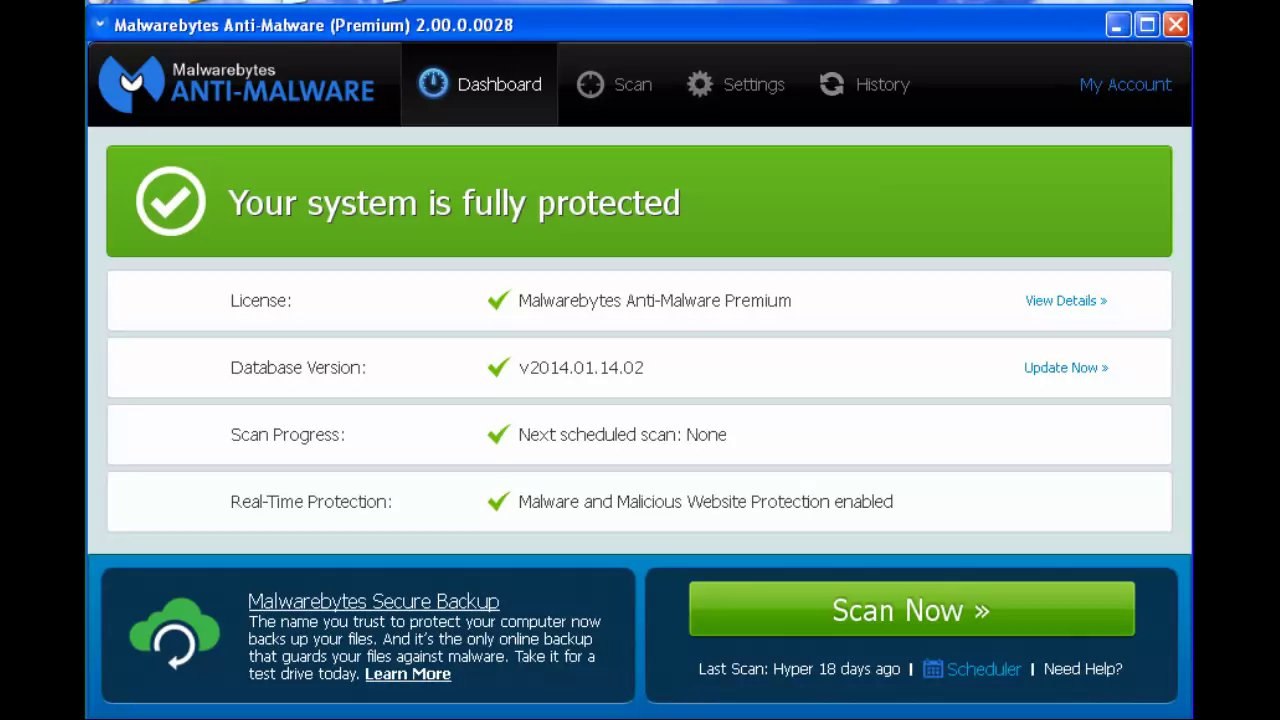Click 'Next scheduled scan: None' text
Screen dimensions: 1280x720
(x=622, y=434)
